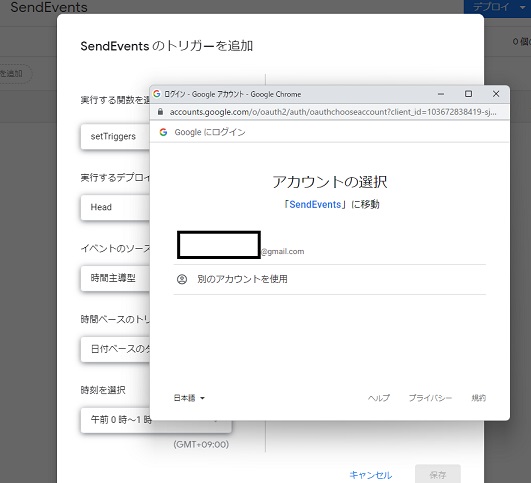Click Google favicon in the popup title bar
Image resolution: width=531 pixels, height=483 pixels.
pyautogui.click(x=156, y=94)
